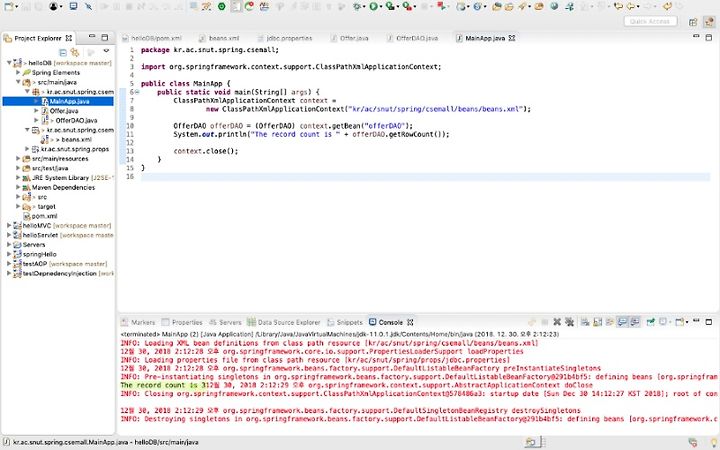Expand kr.ac.snut.spring.props package
The image size is (720, 450).
tap(27, 149)
